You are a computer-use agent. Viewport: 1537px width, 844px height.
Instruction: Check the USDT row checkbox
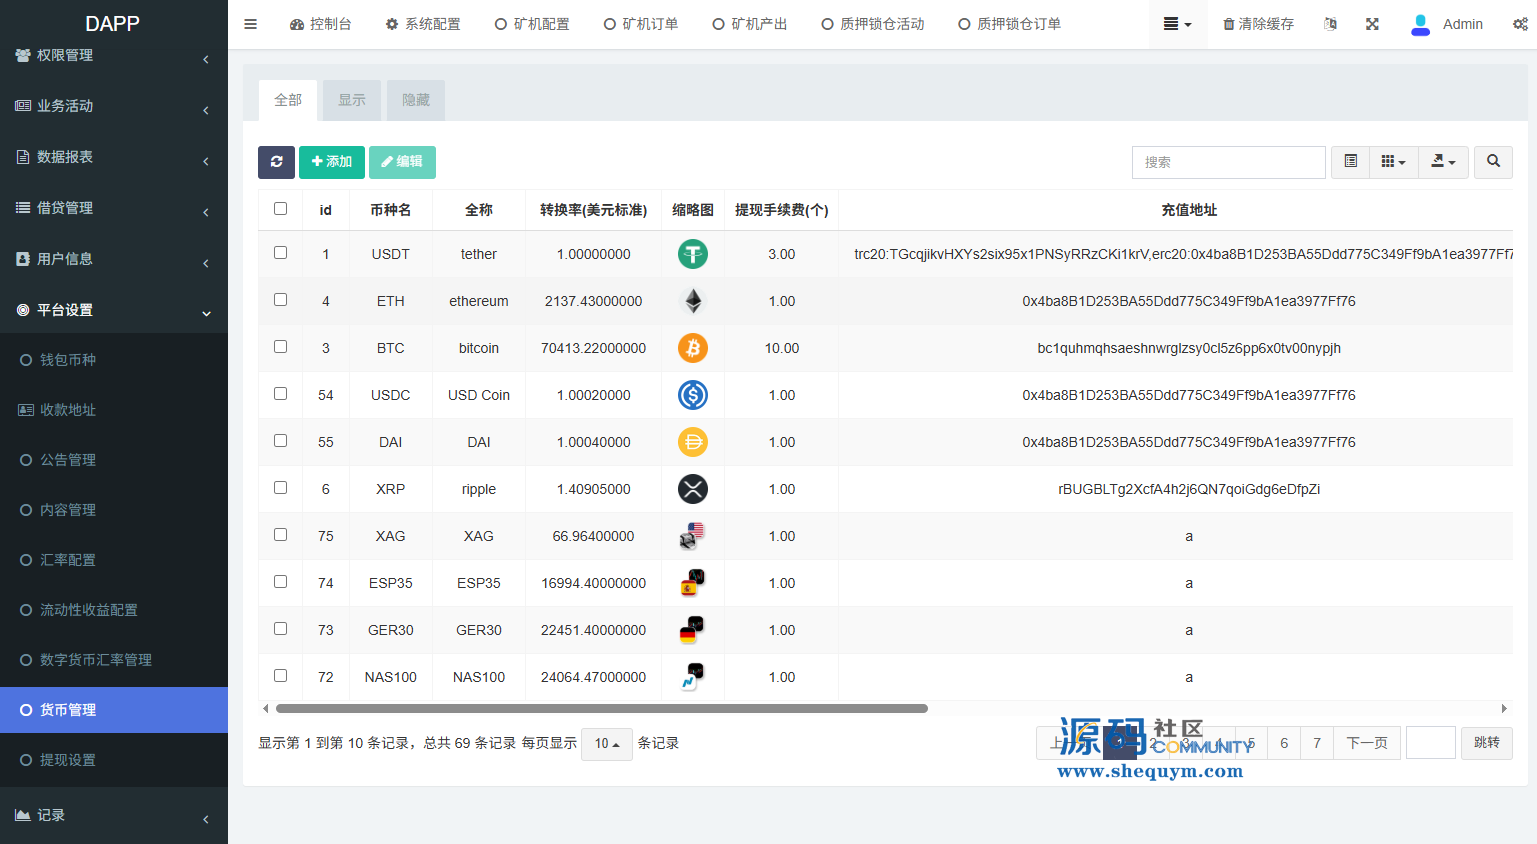click(x=281, y=253)
